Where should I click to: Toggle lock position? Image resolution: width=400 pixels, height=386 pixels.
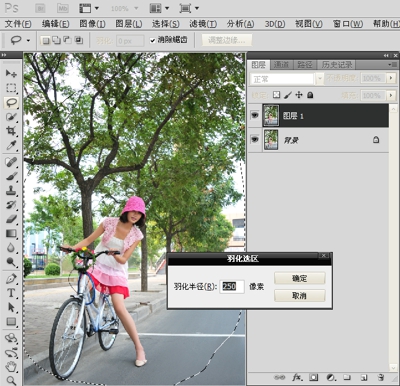(x=299, y=95)
